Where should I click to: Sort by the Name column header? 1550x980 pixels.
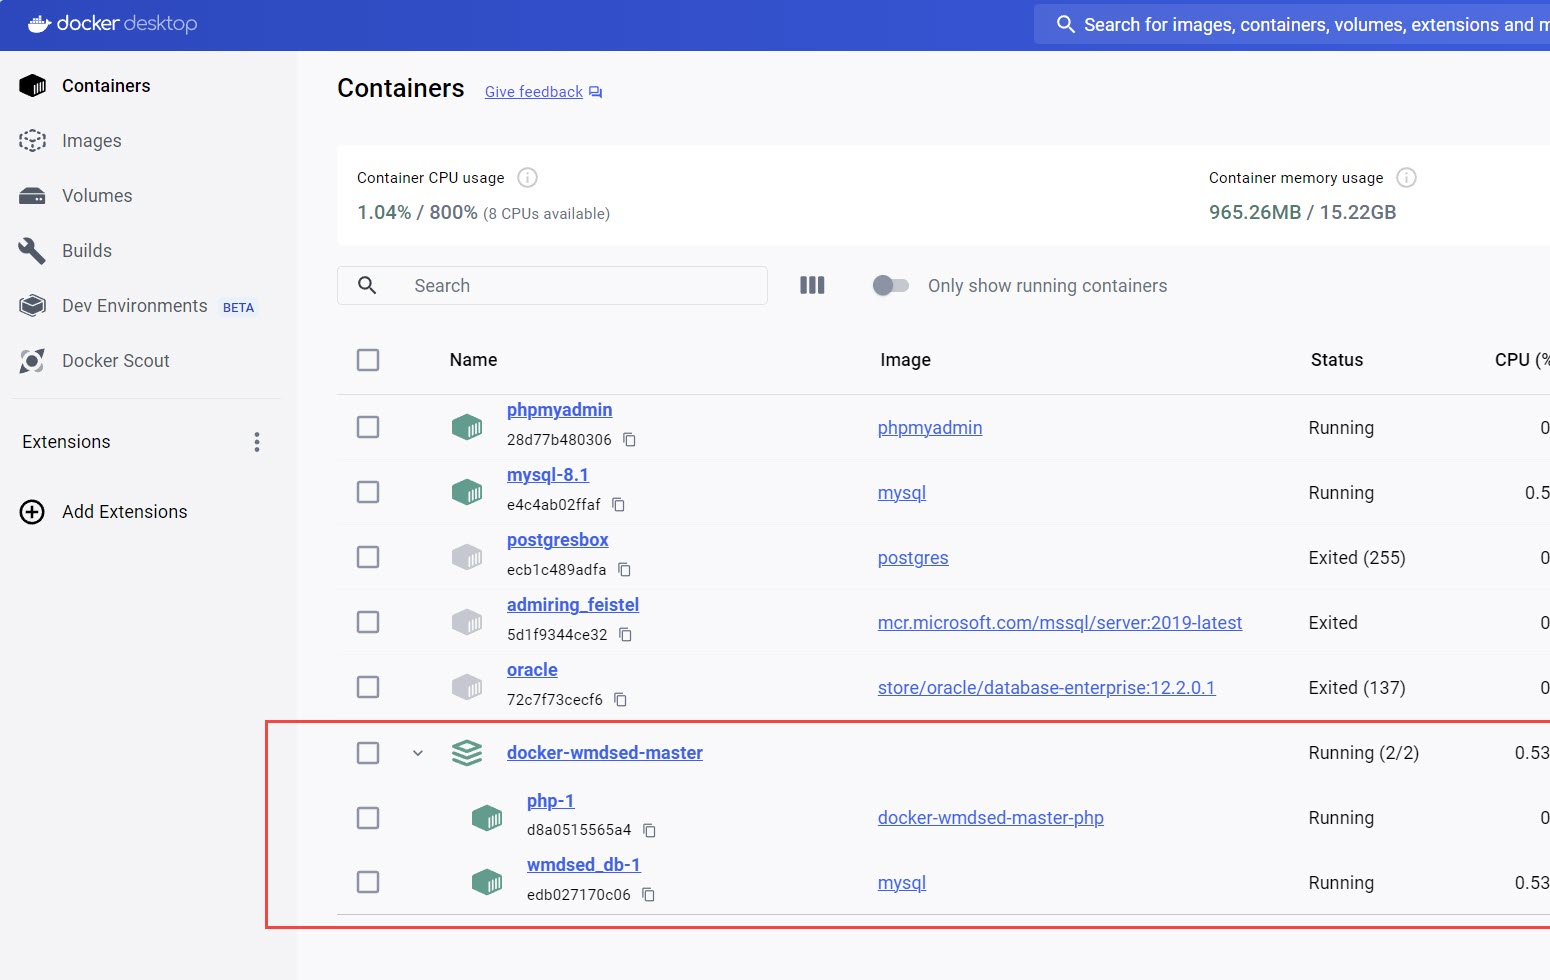pyautogui.click(x=473, y=360)
